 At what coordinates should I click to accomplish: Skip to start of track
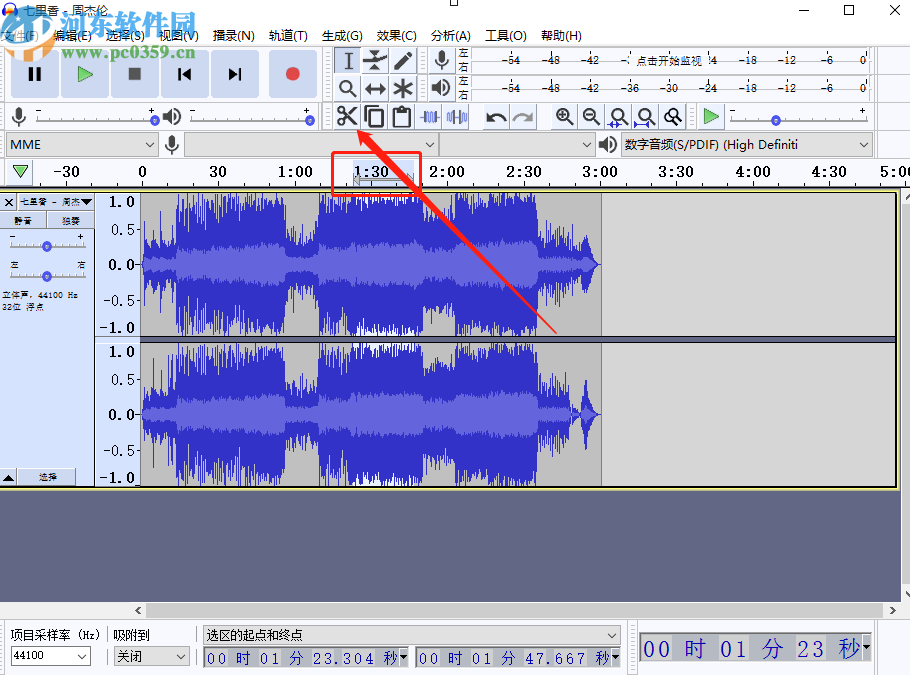(185, 74)
